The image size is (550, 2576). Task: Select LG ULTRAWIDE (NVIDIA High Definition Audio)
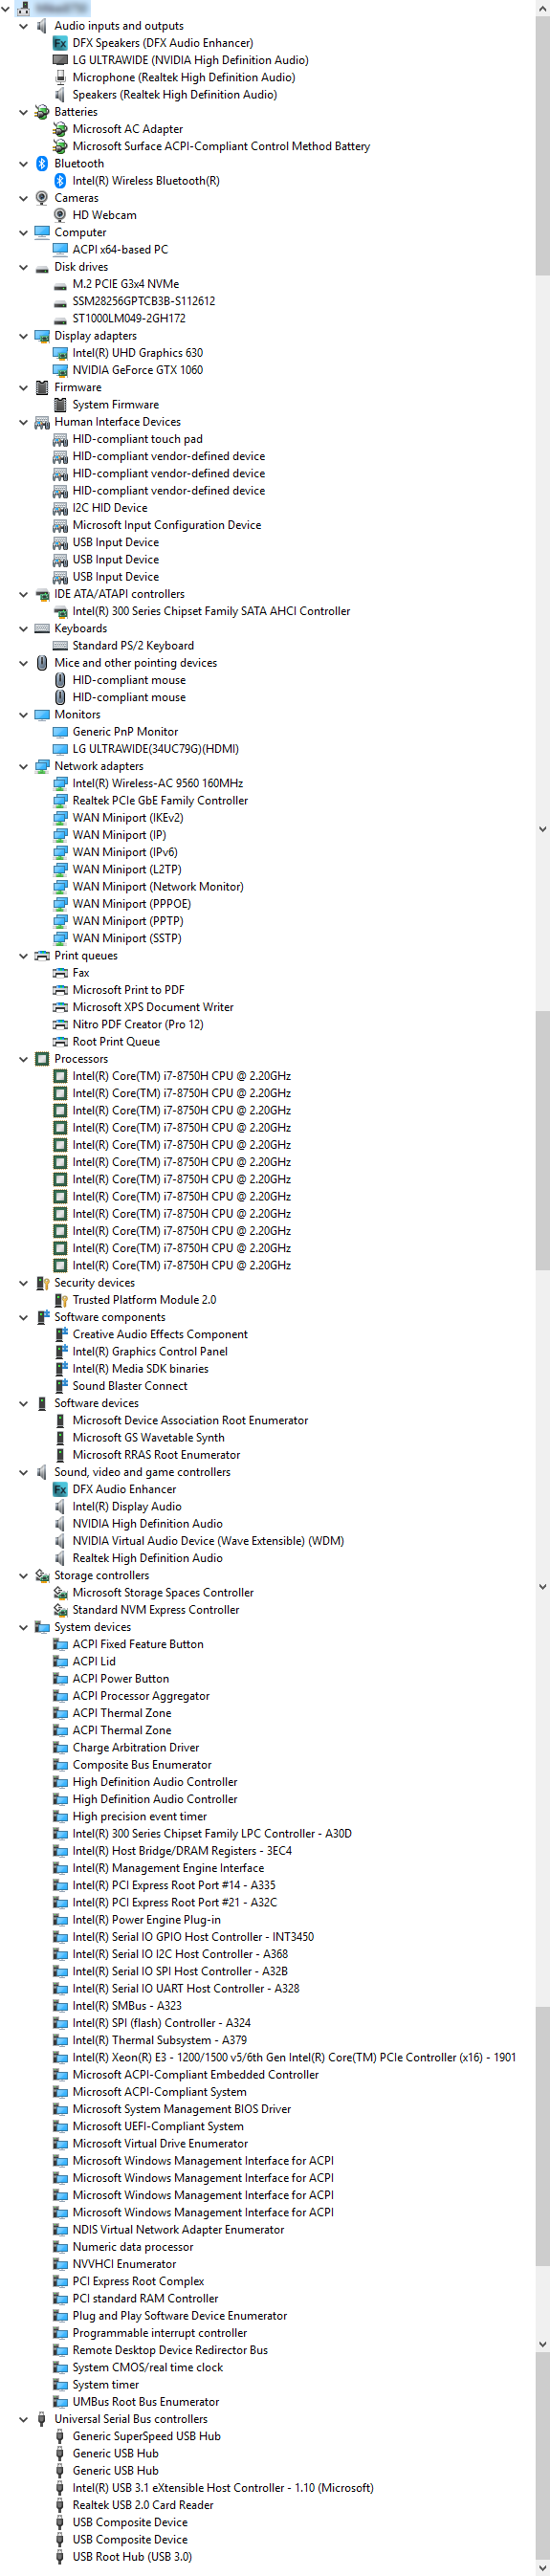(190, 60)
